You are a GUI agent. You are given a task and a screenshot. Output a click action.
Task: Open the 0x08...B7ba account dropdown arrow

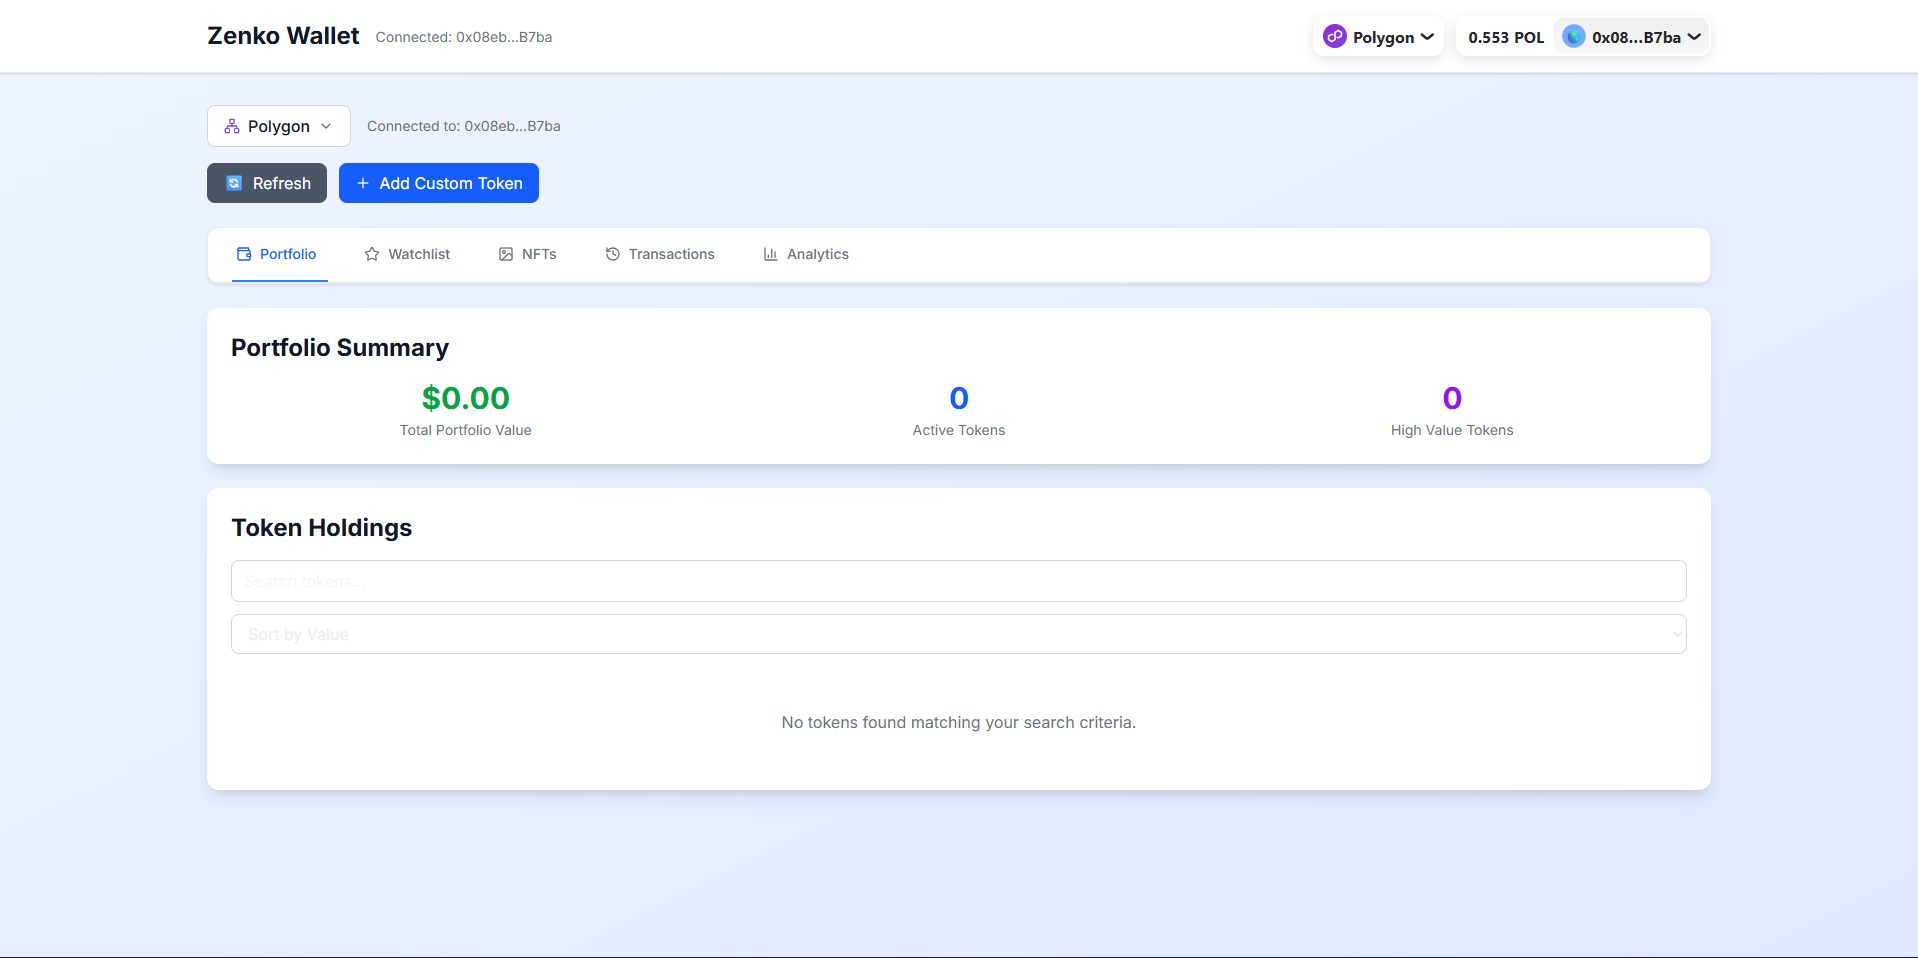tap(1694, 37)
